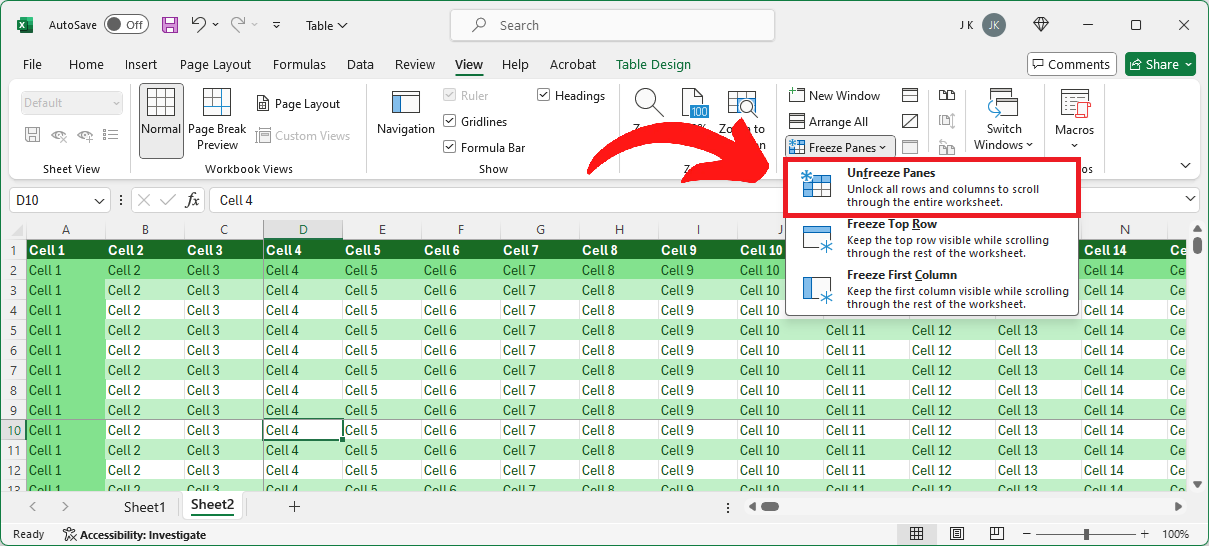
Task: Add a new sheet with plus button
Action: point(294,507)
